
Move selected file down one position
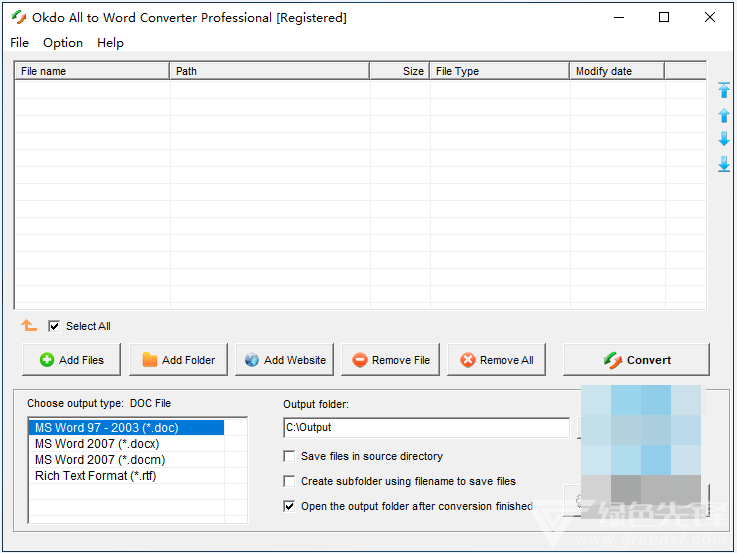tap(724, 139)
